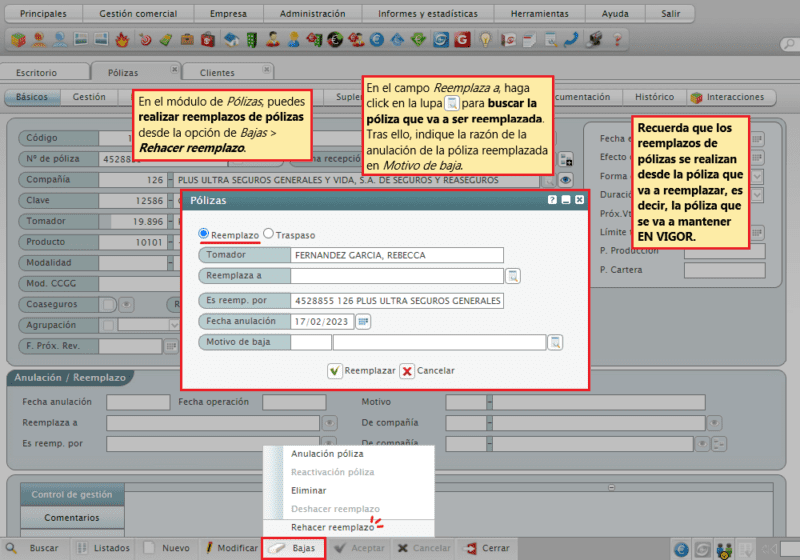Click the telephone icon in the main toolbar
Viewport: 800px width, 560px height.
pyautogui.click(x=570, y=41)
